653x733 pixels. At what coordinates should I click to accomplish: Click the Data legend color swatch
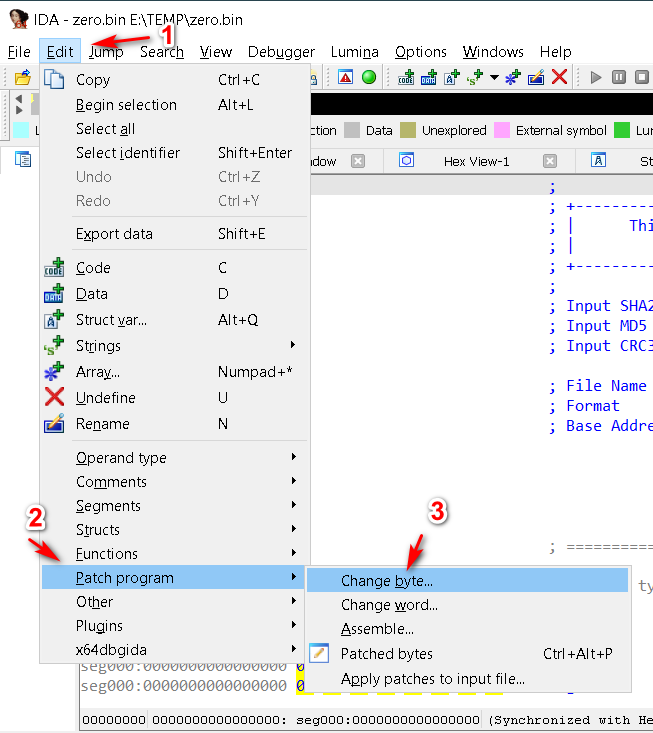point(352,130)
